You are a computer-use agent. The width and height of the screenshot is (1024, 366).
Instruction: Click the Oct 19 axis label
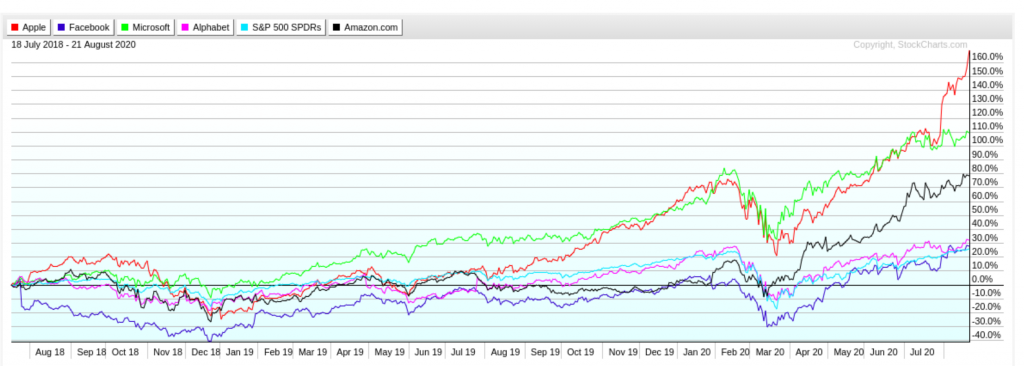point(581,352)
